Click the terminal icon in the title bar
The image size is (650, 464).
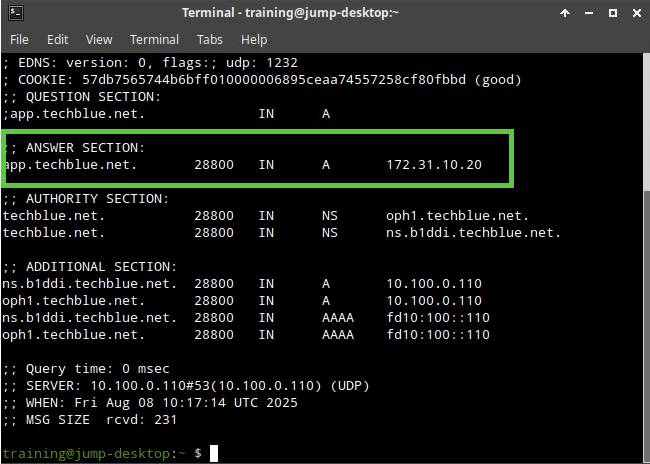(16, 13)
